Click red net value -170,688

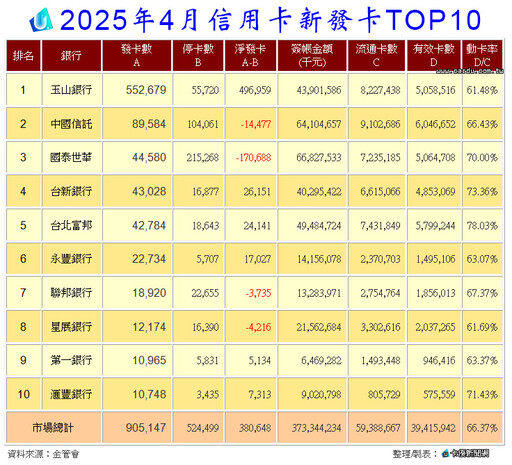click(x=254, y=158)
